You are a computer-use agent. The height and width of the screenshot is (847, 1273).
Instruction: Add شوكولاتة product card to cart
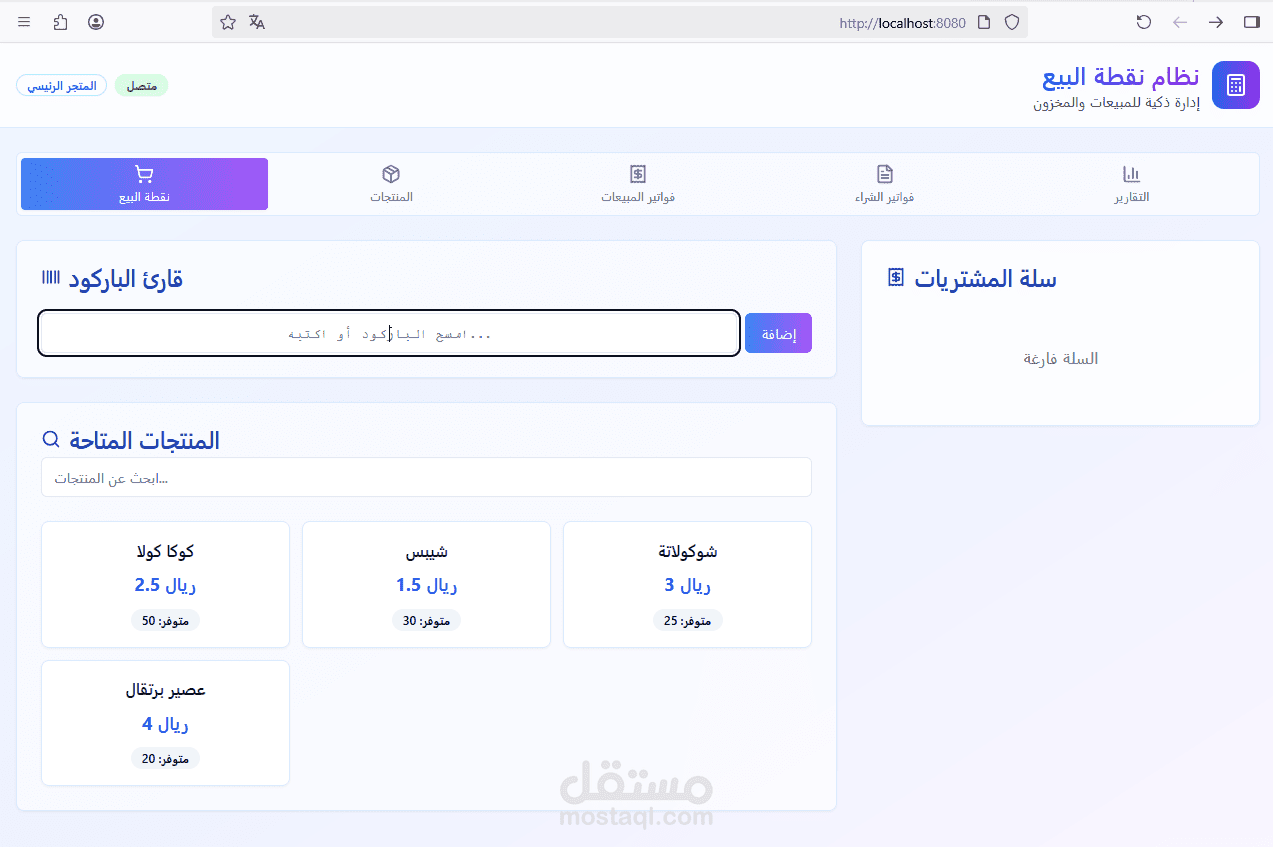click(687, 584)
